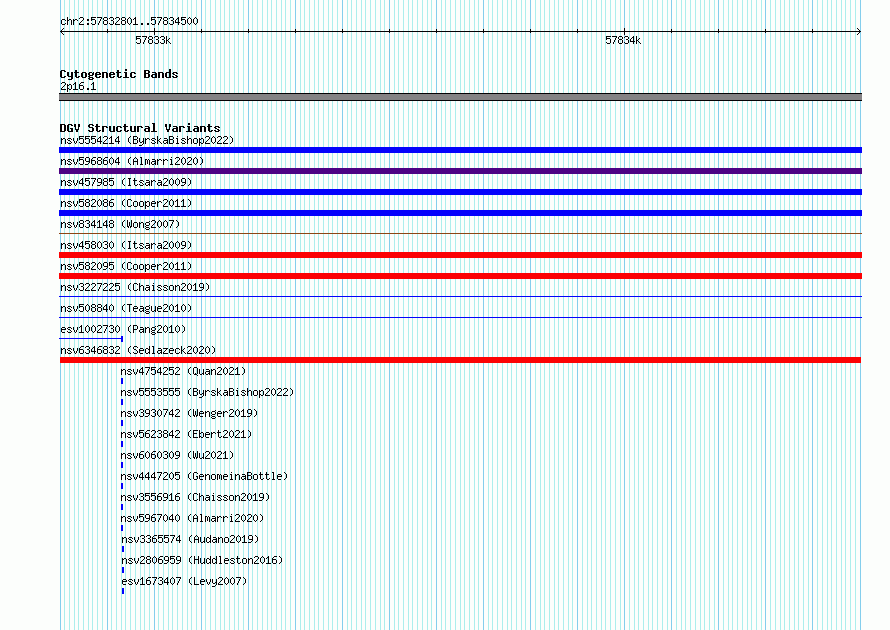
Task: Select nsv458030 (Itsara2009) label
Action: (126, 245)
